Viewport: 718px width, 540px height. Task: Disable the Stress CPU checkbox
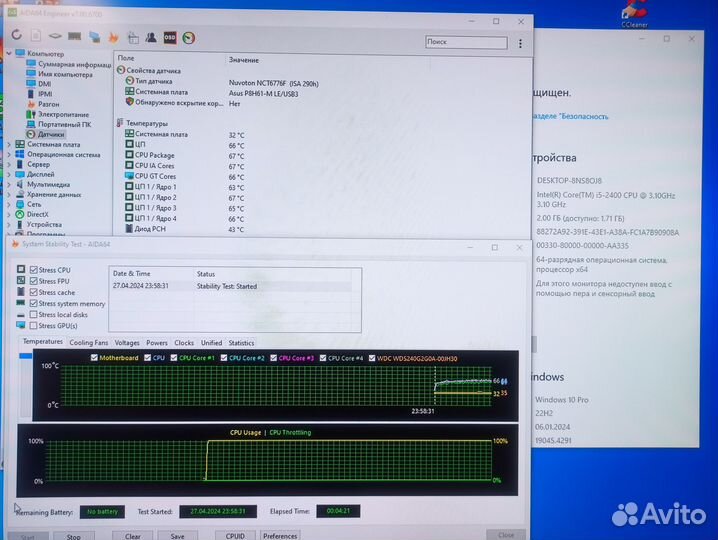point(35,270)
